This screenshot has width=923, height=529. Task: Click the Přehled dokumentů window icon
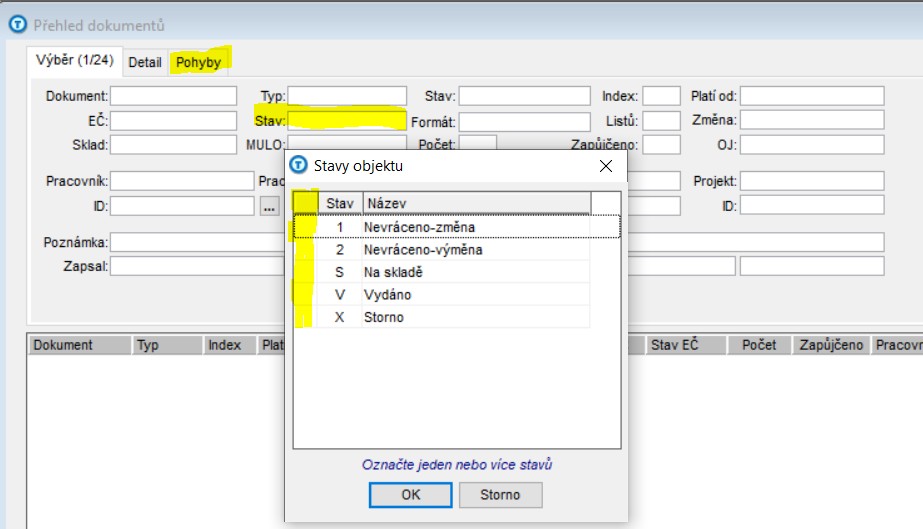point(18,25)
